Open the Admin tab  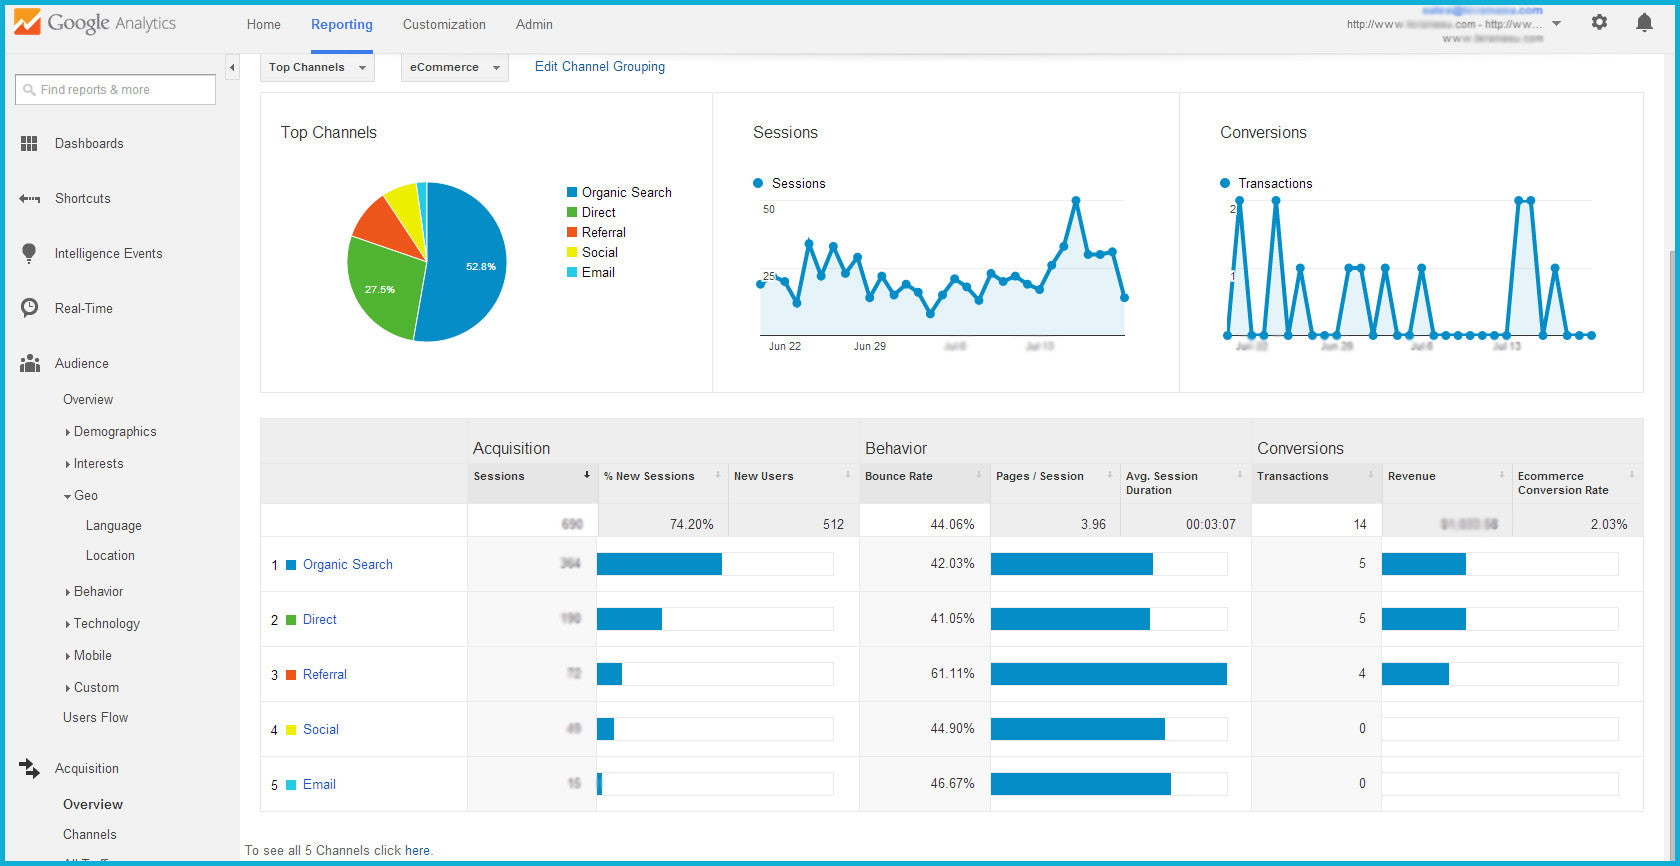[534, 24]
